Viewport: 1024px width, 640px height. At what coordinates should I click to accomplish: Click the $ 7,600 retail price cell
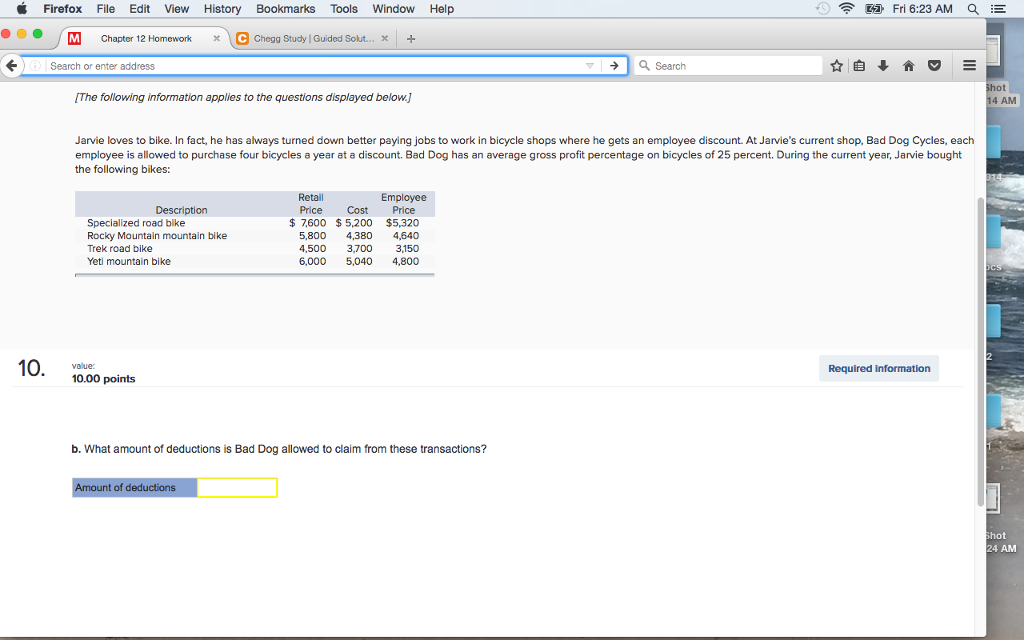[x=308, y=223]
